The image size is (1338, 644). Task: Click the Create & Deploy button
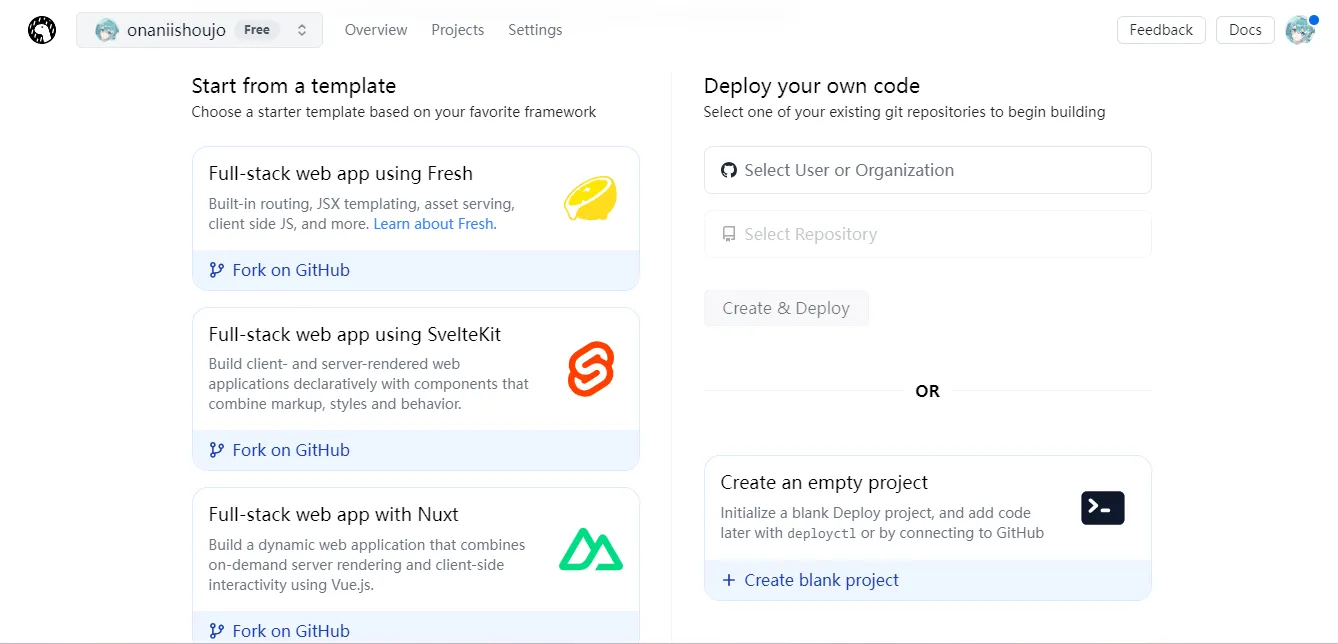click(786, 308)
